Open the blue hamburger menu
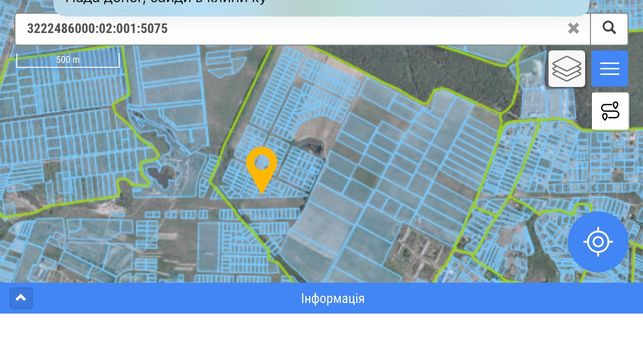 (x=610, y=69)
